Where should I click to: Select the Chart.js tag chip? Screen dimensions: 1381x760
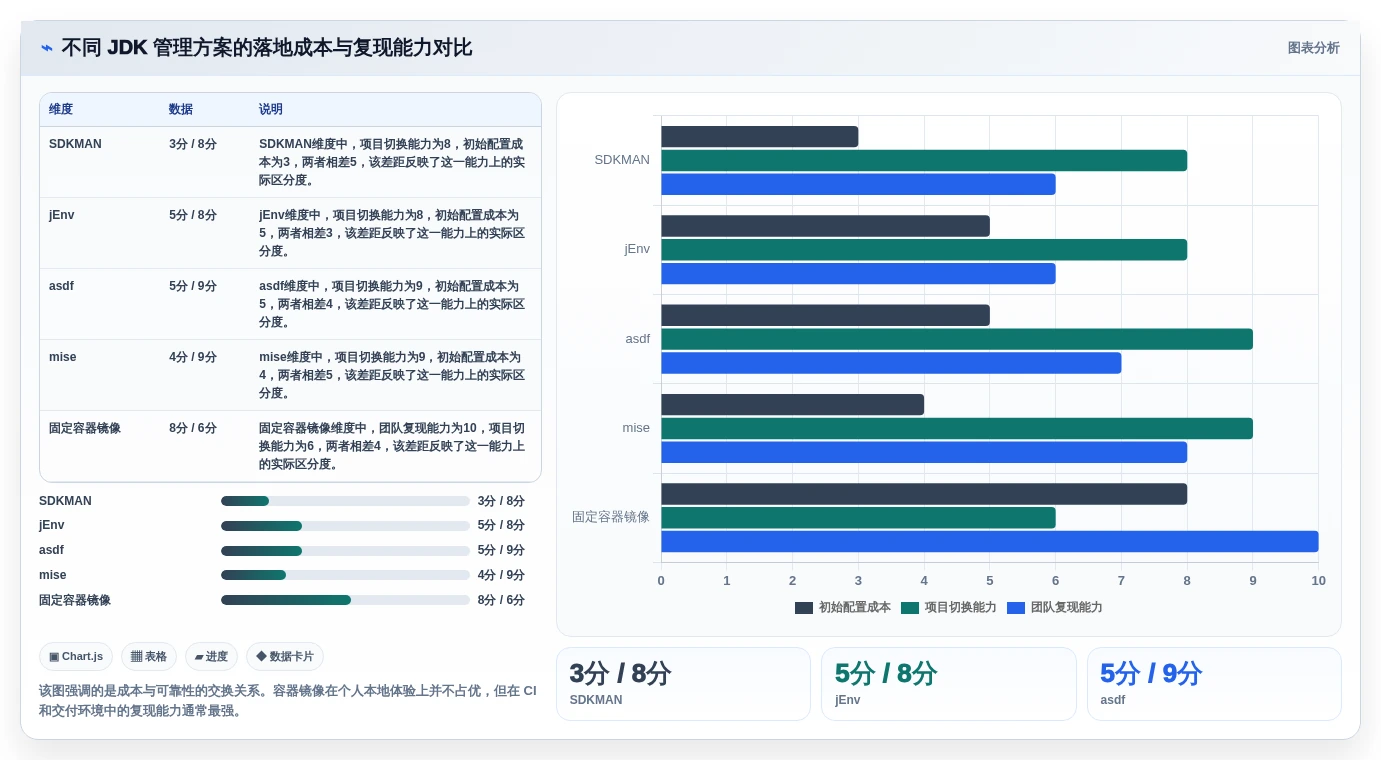pyautogui.click(x=76, y=656)
